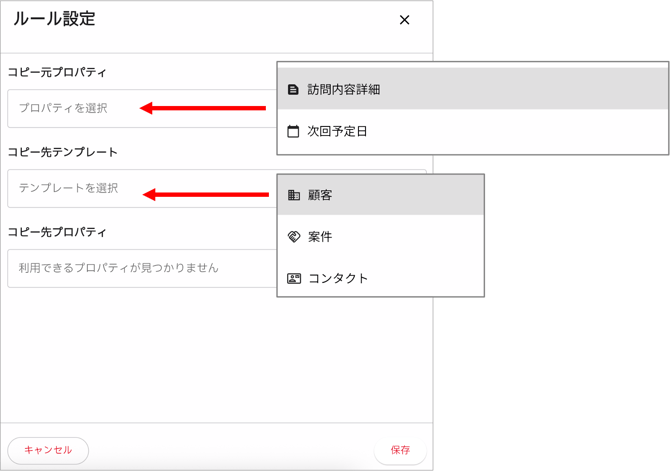Close the ルール設定 dialog with the X
This screenshot has width=670, height=471.
click(x=404, y=20)
